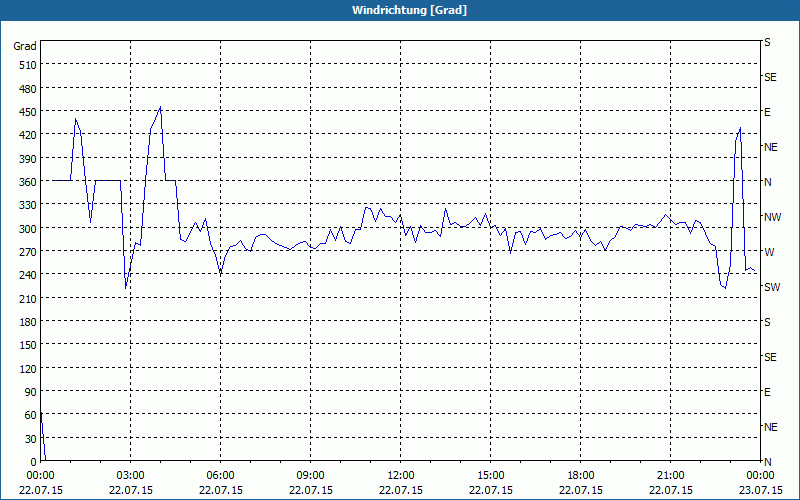Click the "W" compass label
This screenshot has height=500, width=800.
tap(769, 252)
